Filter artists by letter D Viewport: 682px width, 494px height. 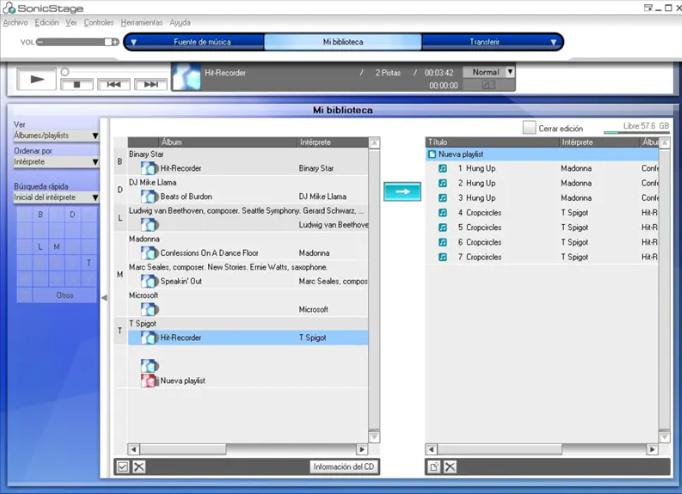pos(73,214)
